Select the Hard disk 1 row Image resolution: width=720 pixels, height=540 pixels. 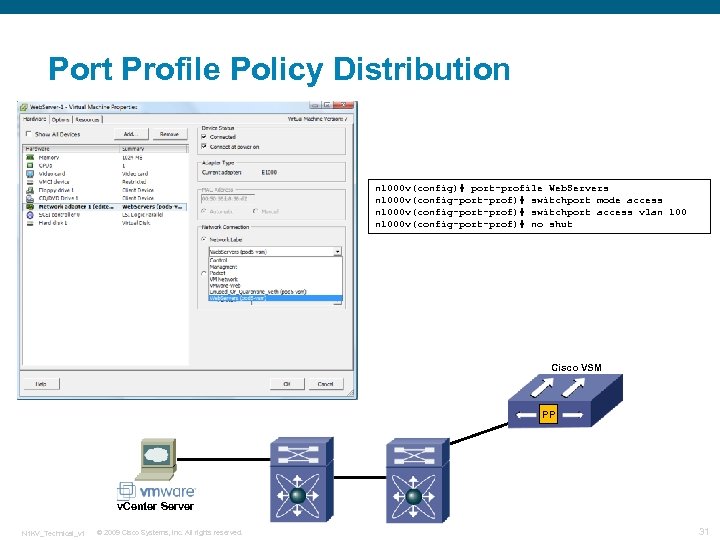coord(106,223)
